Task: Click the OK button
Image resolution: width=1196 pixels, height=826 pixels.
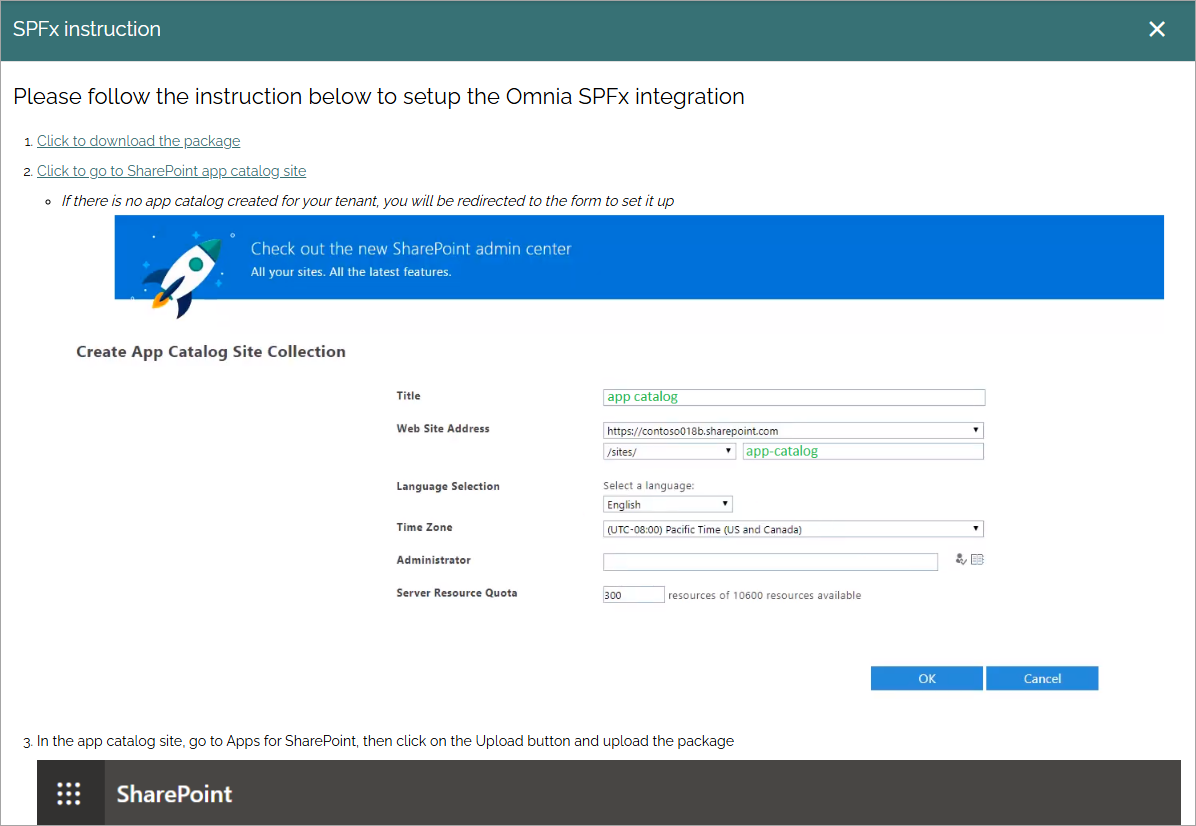Action: 927,678
